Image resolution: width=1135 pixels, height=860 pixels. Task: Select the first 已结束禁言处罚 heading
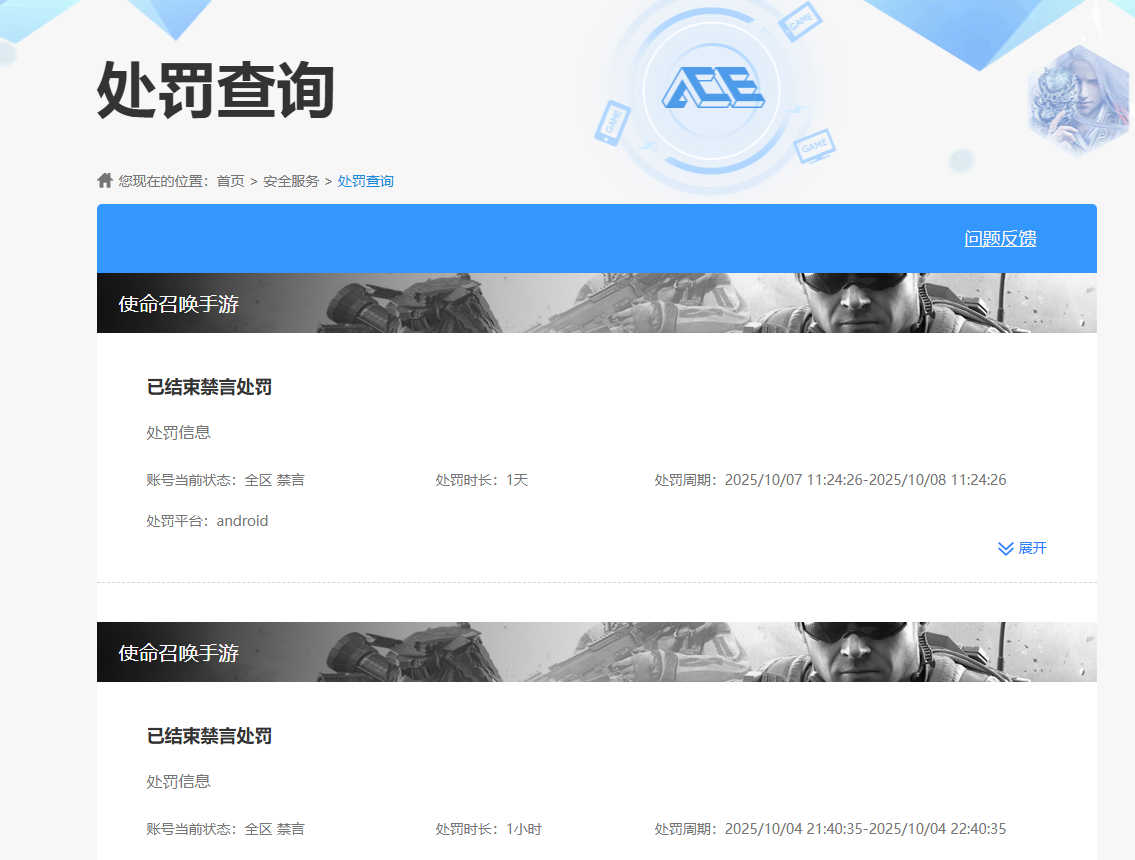(x=209, y=387)
